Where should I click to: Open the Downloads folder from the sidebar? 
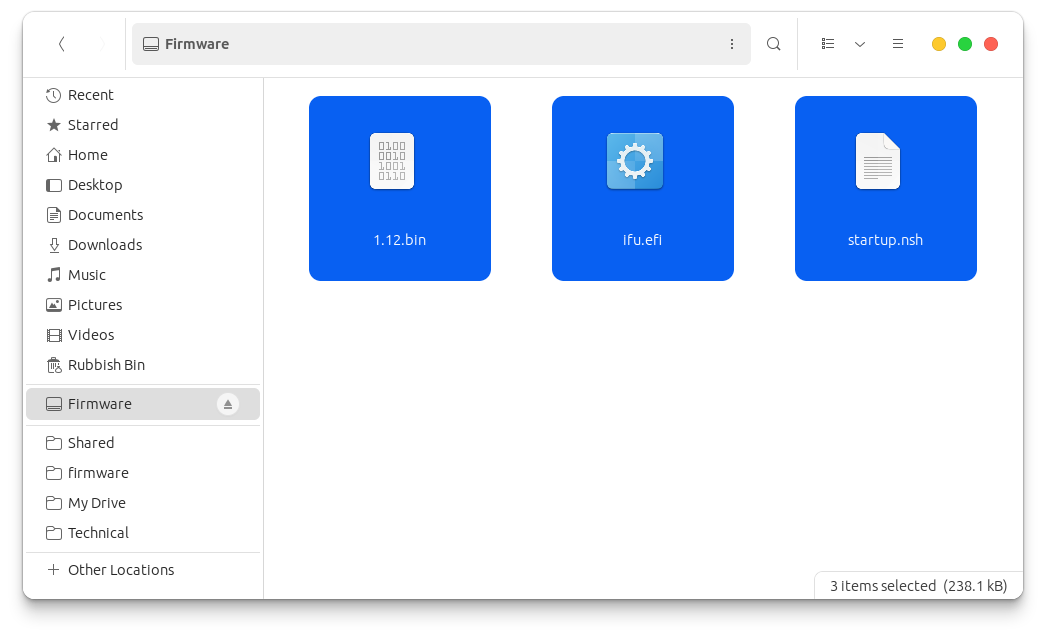103,244
